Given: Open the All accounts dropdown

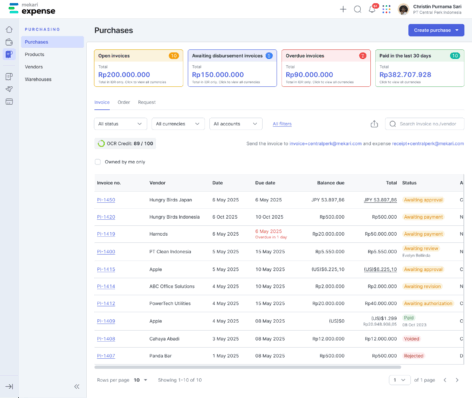Looking at the screenshot, I should tap(236, 124).
